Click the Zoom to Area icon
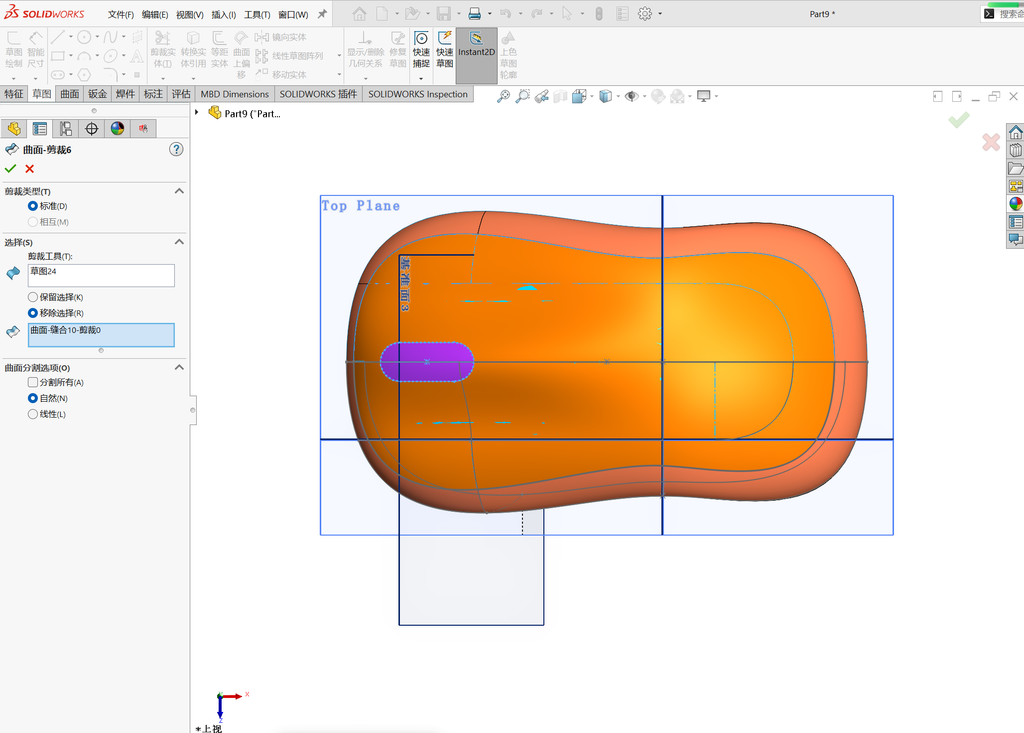Viewport: 1024px width, 733px height. (522, 97)
